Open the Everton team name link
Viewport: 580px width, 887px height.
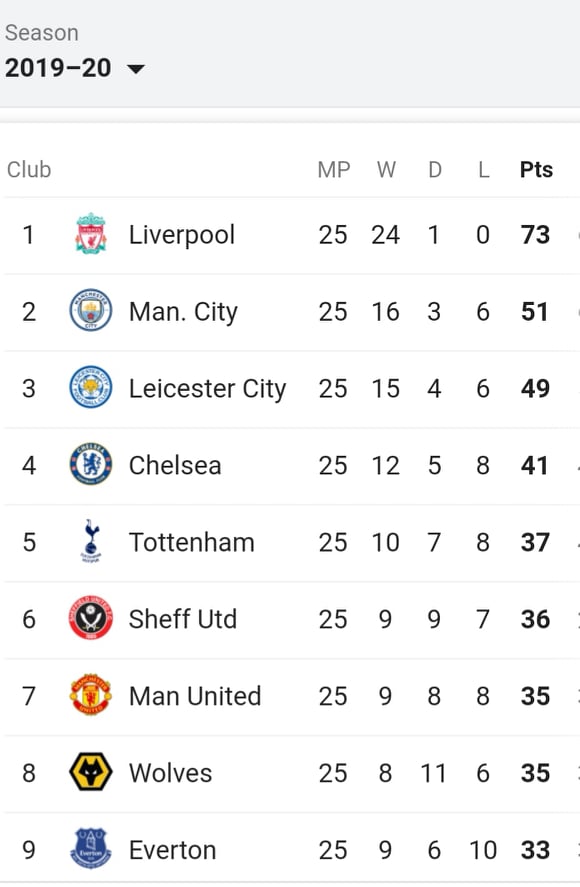(x=173, y=850)
